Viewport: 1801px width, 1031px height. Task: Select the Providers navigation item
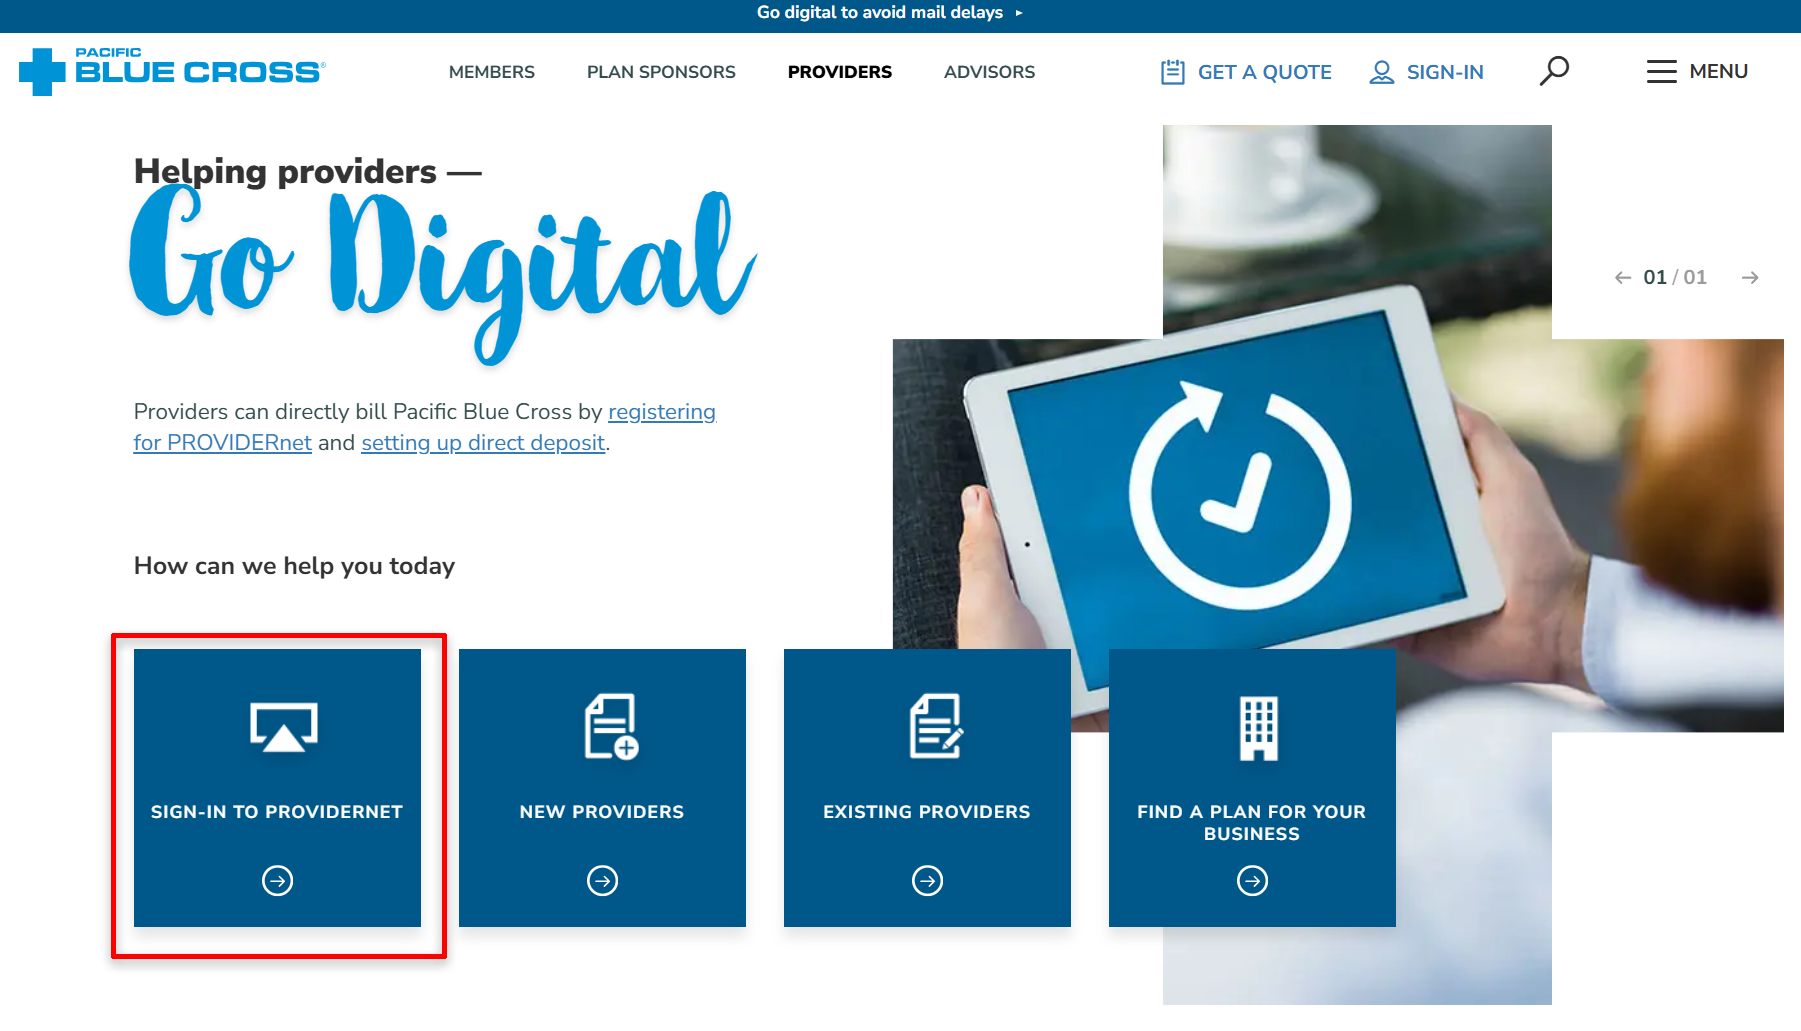(840, 72)
